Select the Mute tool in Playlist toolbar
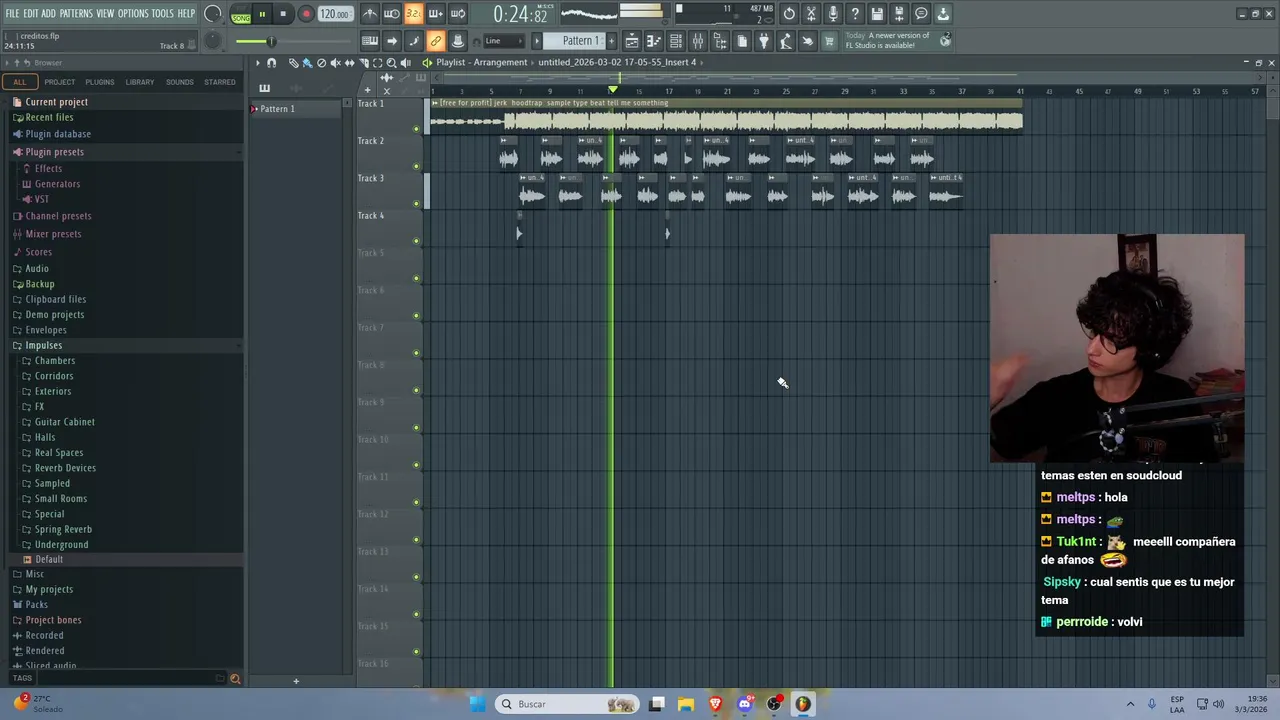The image size is (1280, 720). [335, 62]
